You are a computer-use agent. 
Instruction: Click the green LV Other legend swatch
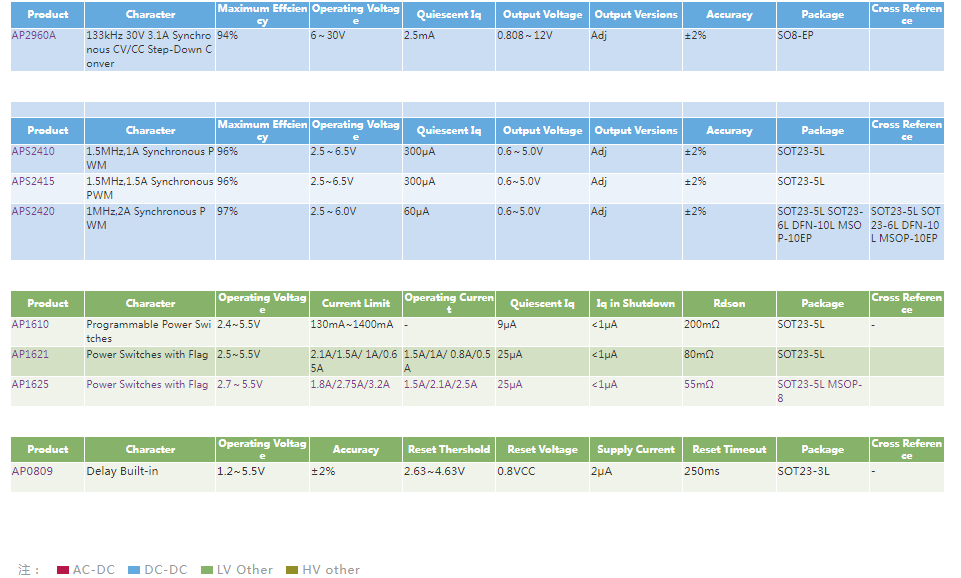[x=208, y=570]
